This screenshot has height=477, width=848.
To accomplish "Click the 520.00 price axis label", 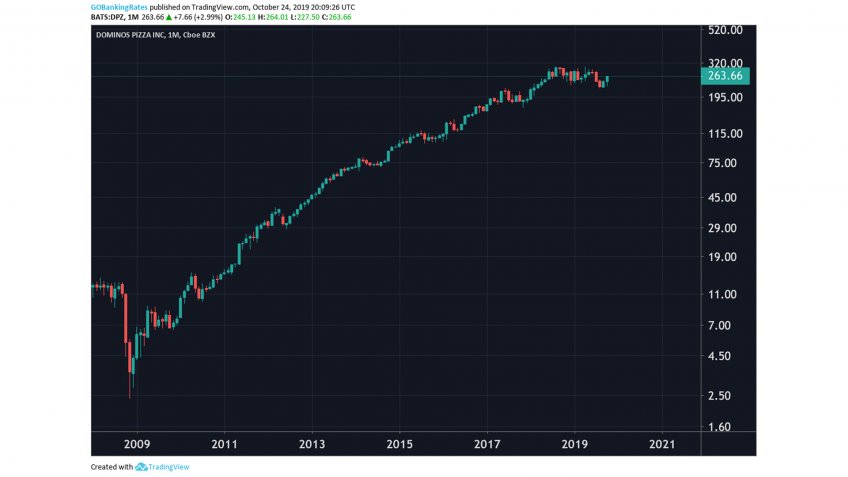I will [x=725, y=30].
